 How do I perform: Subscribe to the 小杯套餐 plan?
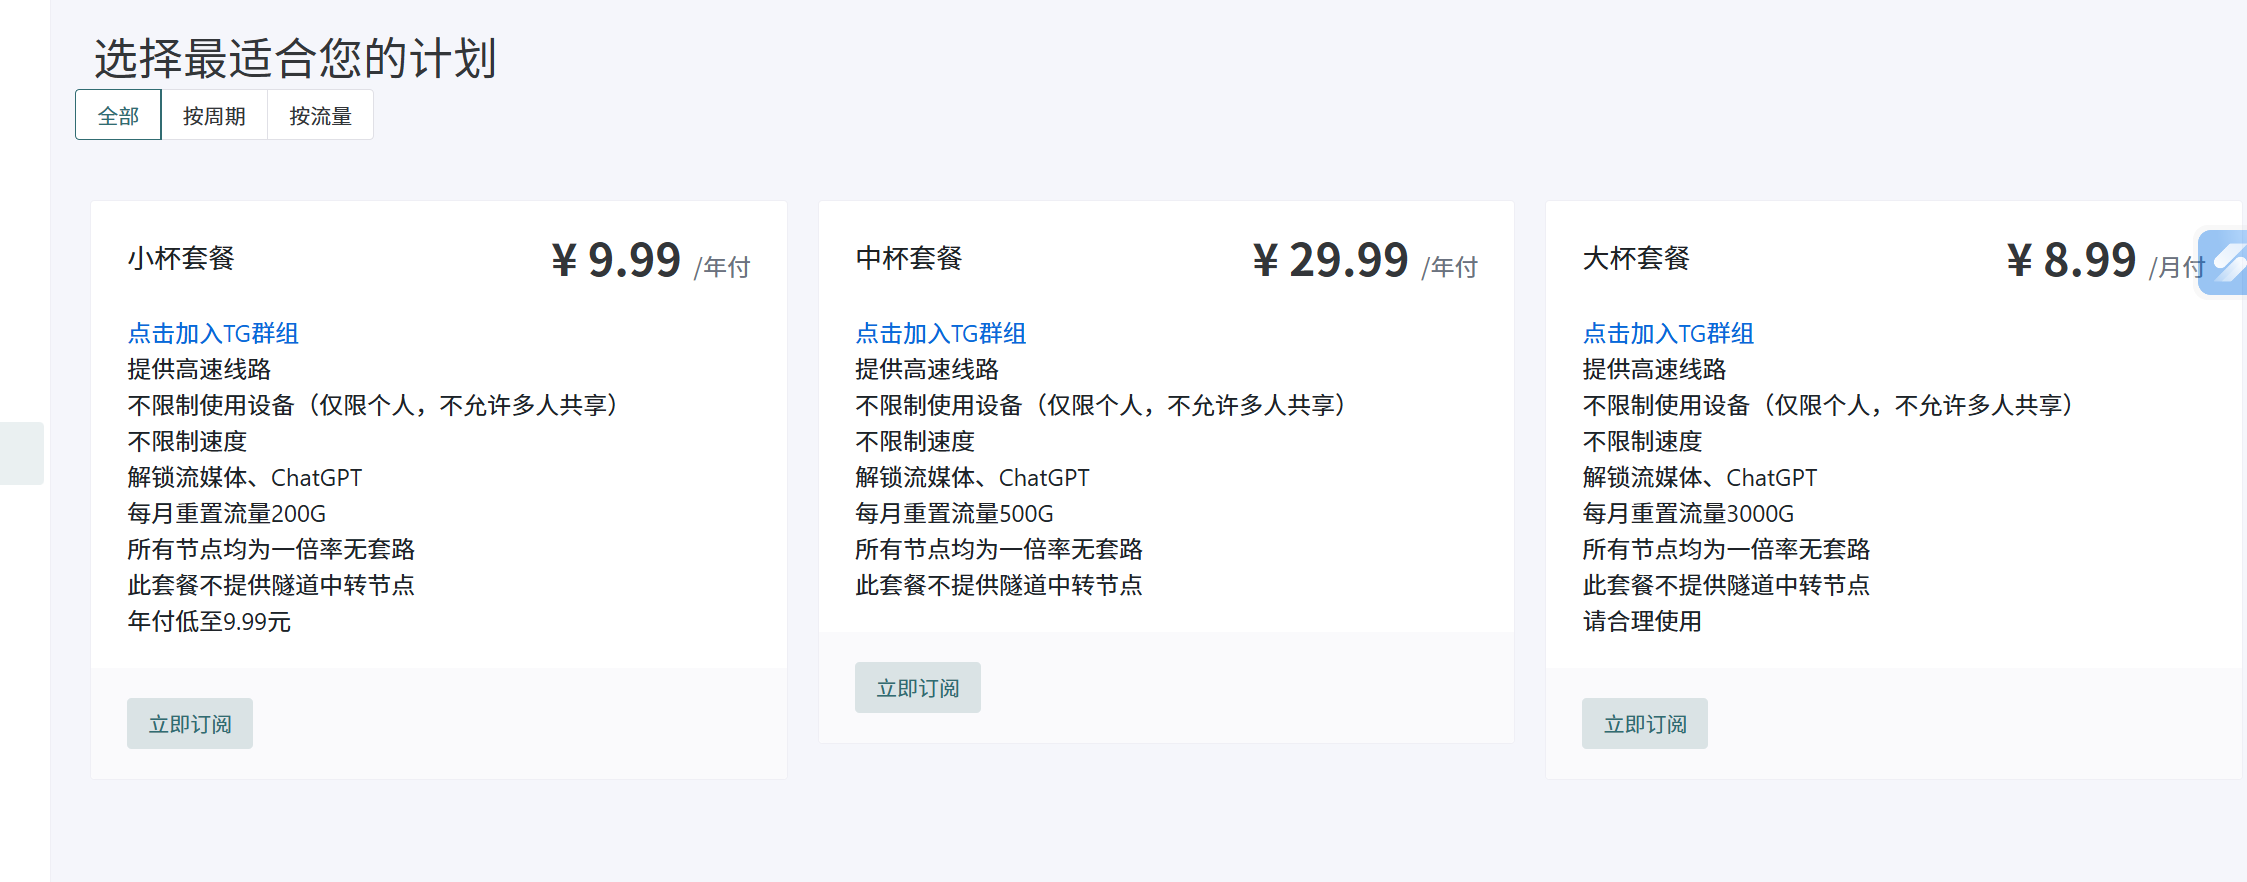click(x=190, y=723)
